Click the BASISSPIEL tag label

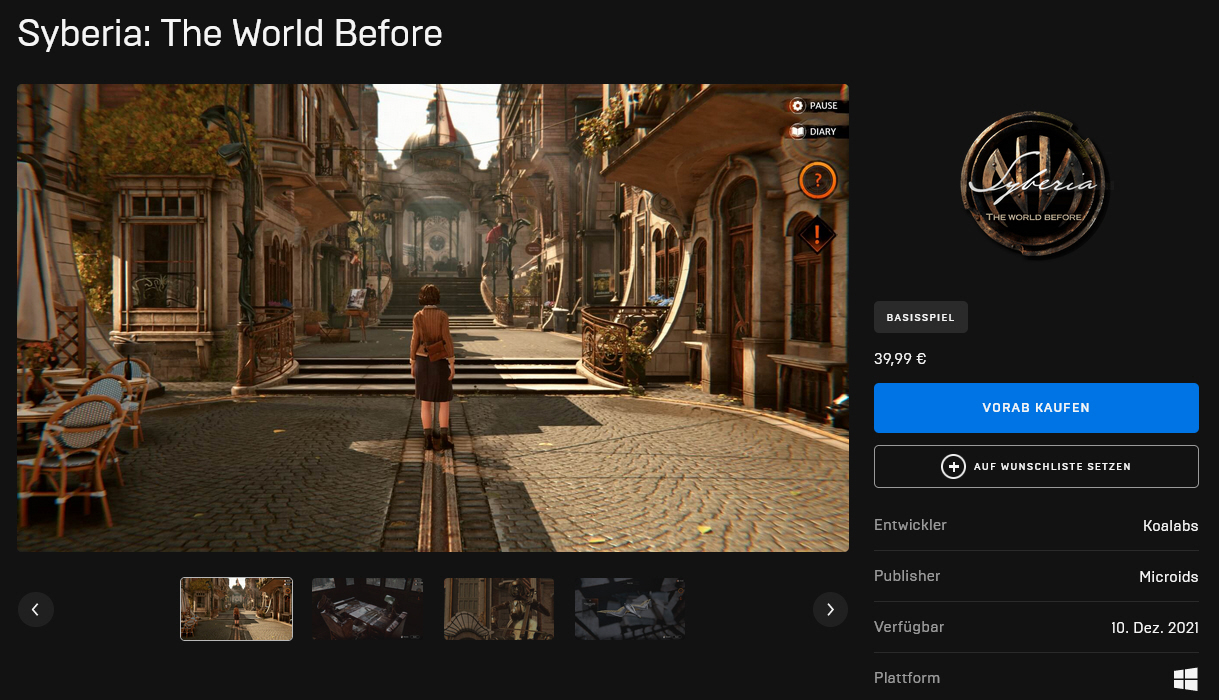click(921, 317)
